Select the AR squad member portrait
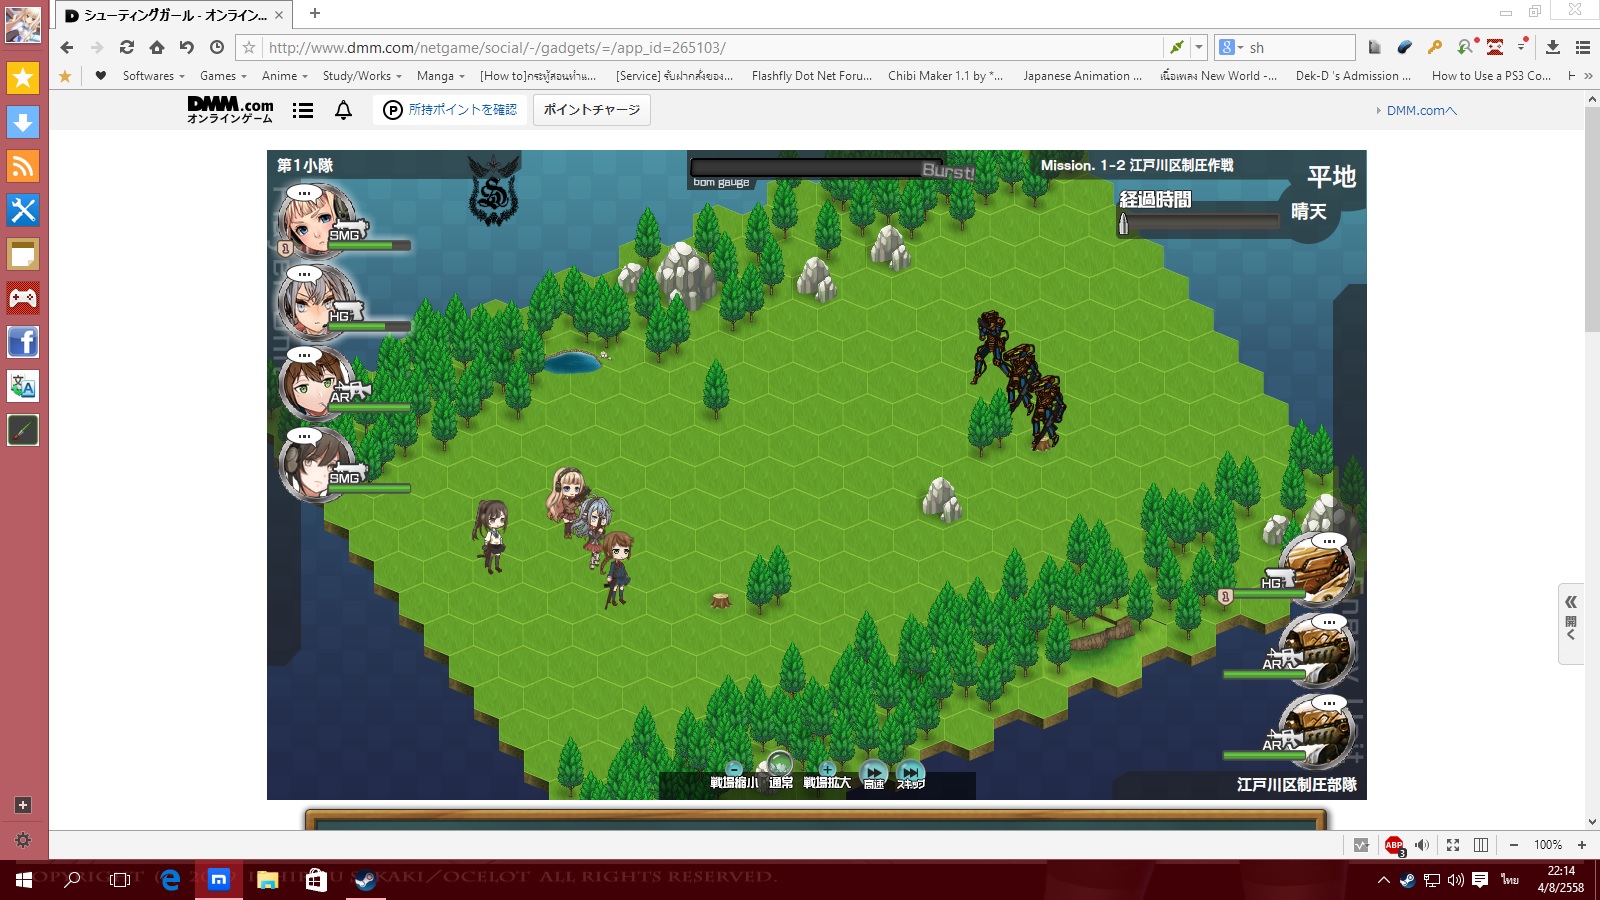 (x=316, y=385)
